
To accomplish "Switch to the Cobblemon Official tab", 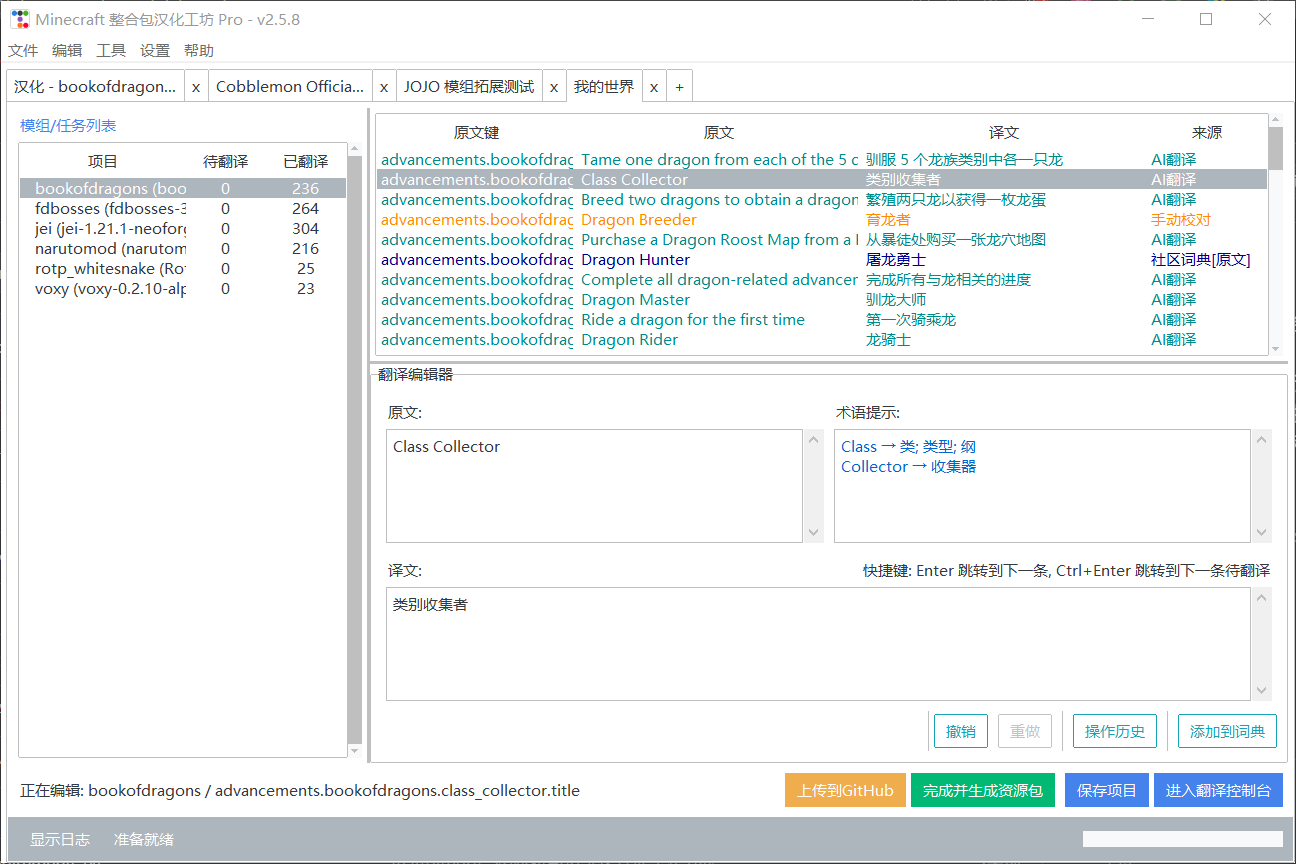I will (290, 87).
